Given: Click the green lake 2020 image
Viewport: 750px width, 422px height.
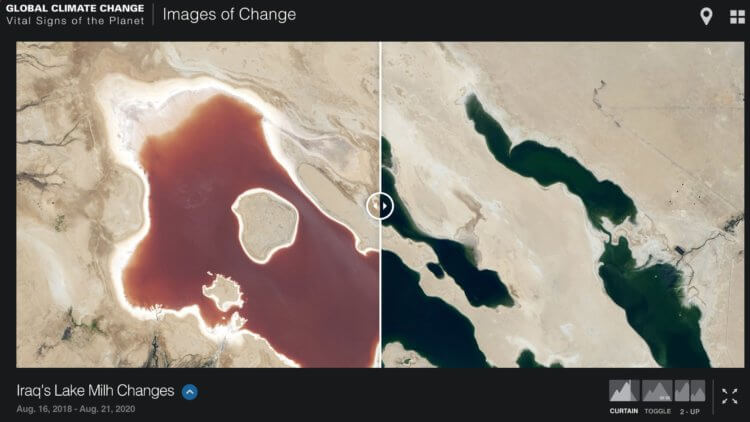Looking at the screenshot, I should click(563, 205).
